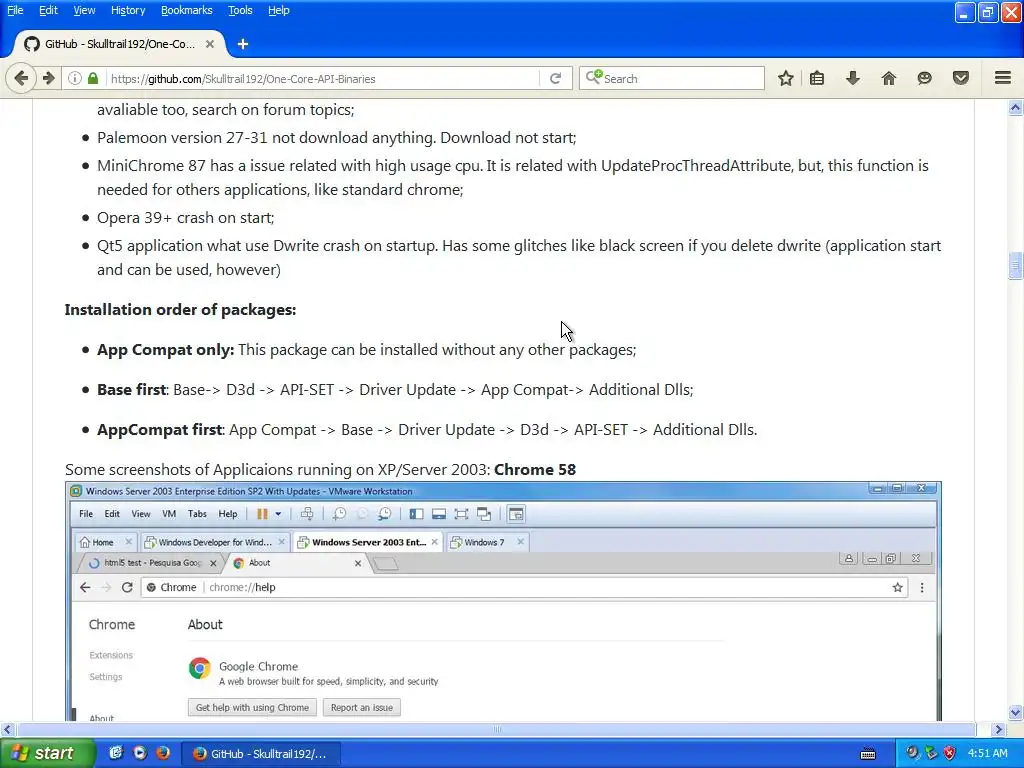Click the Safely Remove Hardware tray icon
Image resolution: width=1024 pixels, height=768 pixels.
coord(931,753)
